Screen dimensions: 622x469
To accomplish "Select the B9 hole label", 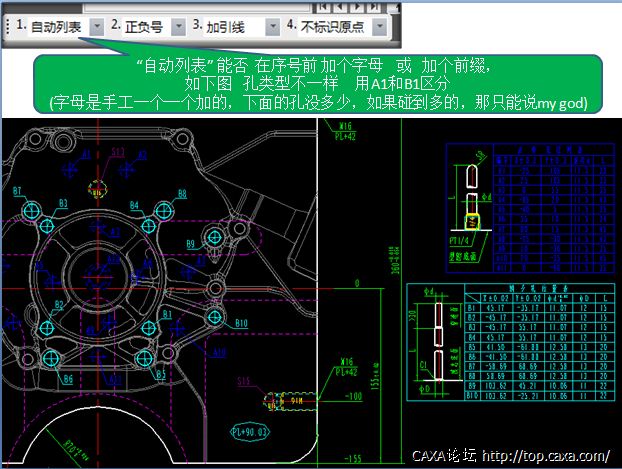I will pyautogui.click(x=191, y=244).
